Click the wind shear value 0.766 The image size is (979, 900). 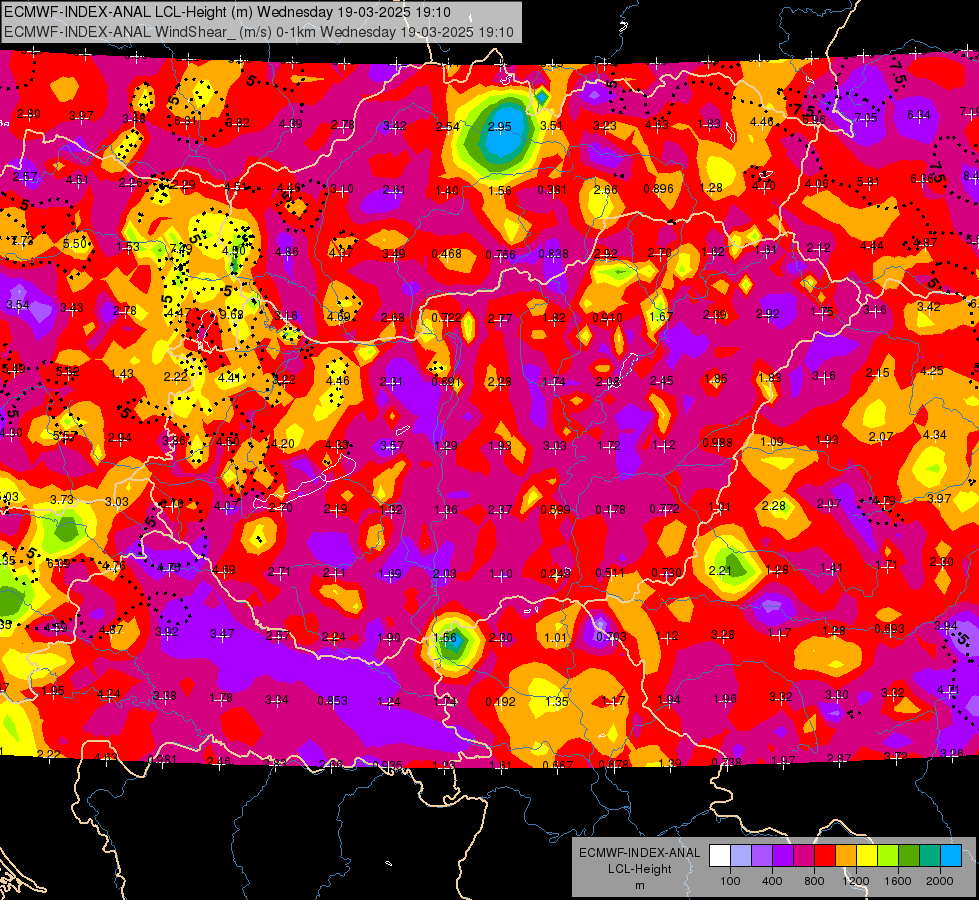coord(500,254)
